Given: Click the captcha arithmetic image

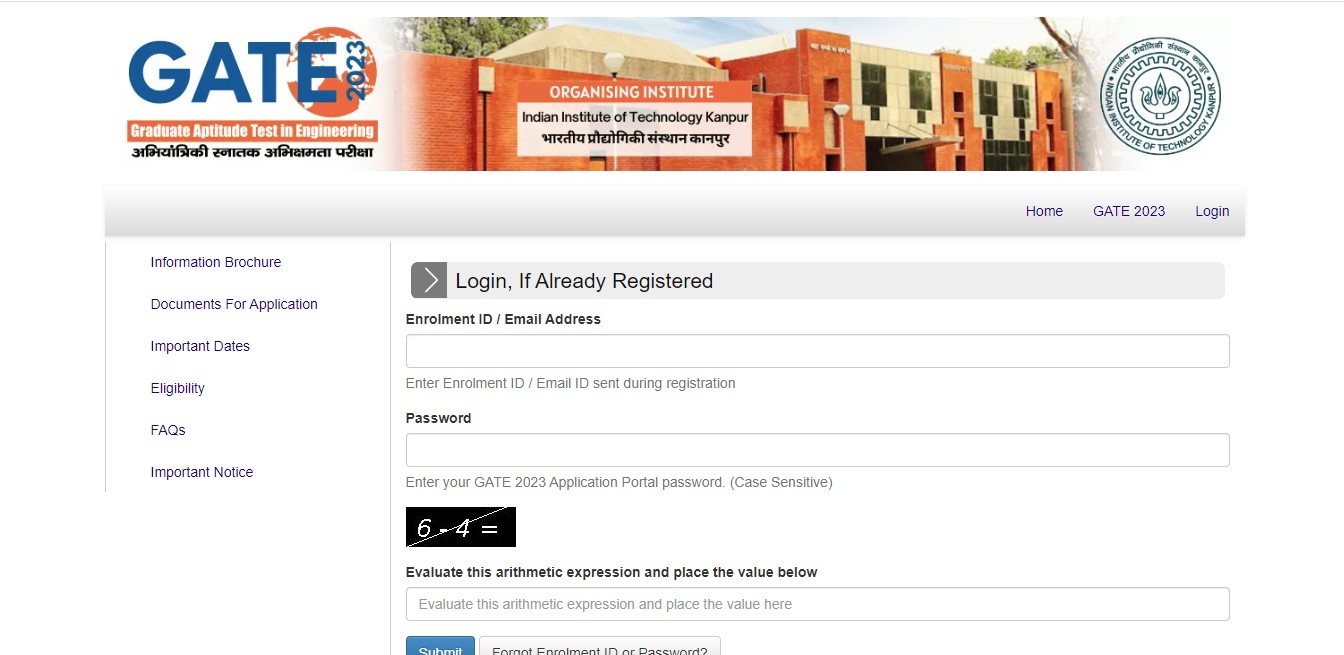Looking at the screenshot, I should (x=461, y=527).
